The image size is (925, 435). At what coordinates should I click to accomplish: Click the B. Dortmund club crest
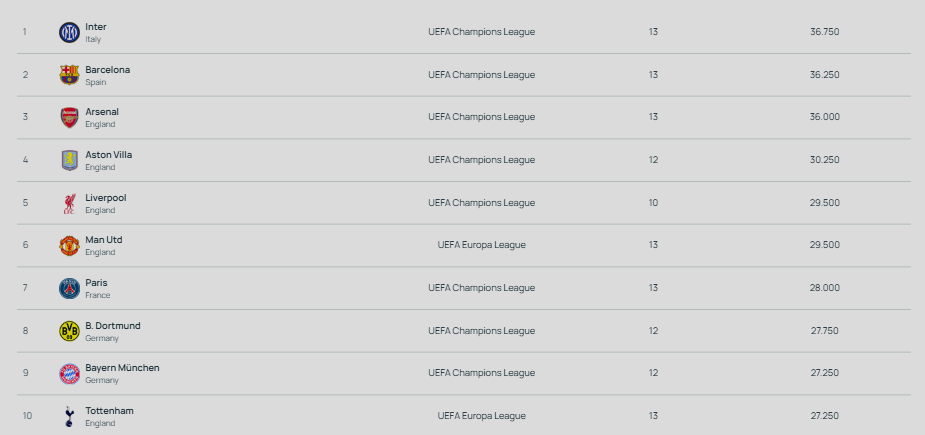pos(69,331)
